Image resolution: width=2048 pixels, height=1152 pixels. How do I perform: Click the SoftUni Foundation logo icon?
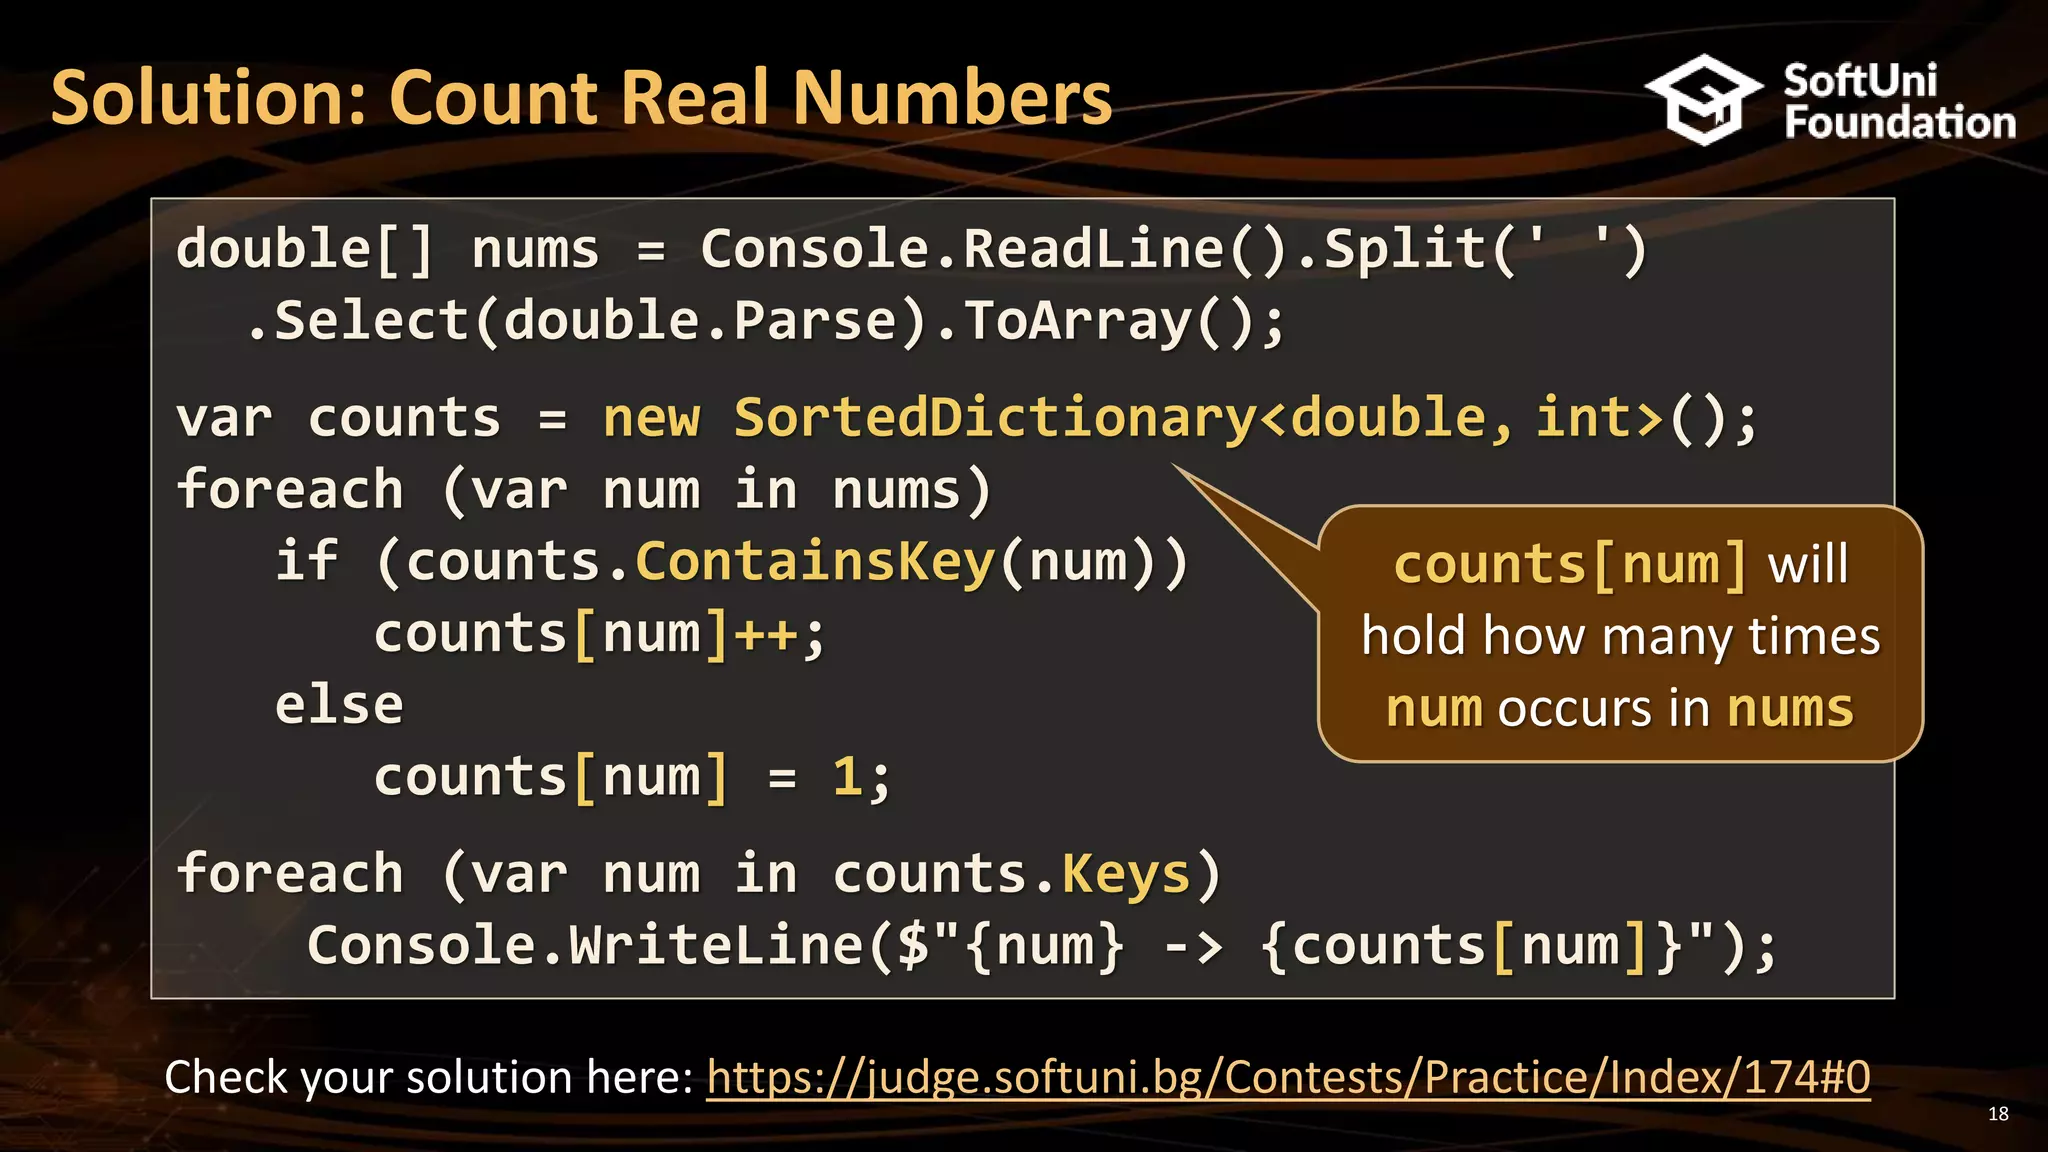pyautogui.click(x=1704, y=100)
